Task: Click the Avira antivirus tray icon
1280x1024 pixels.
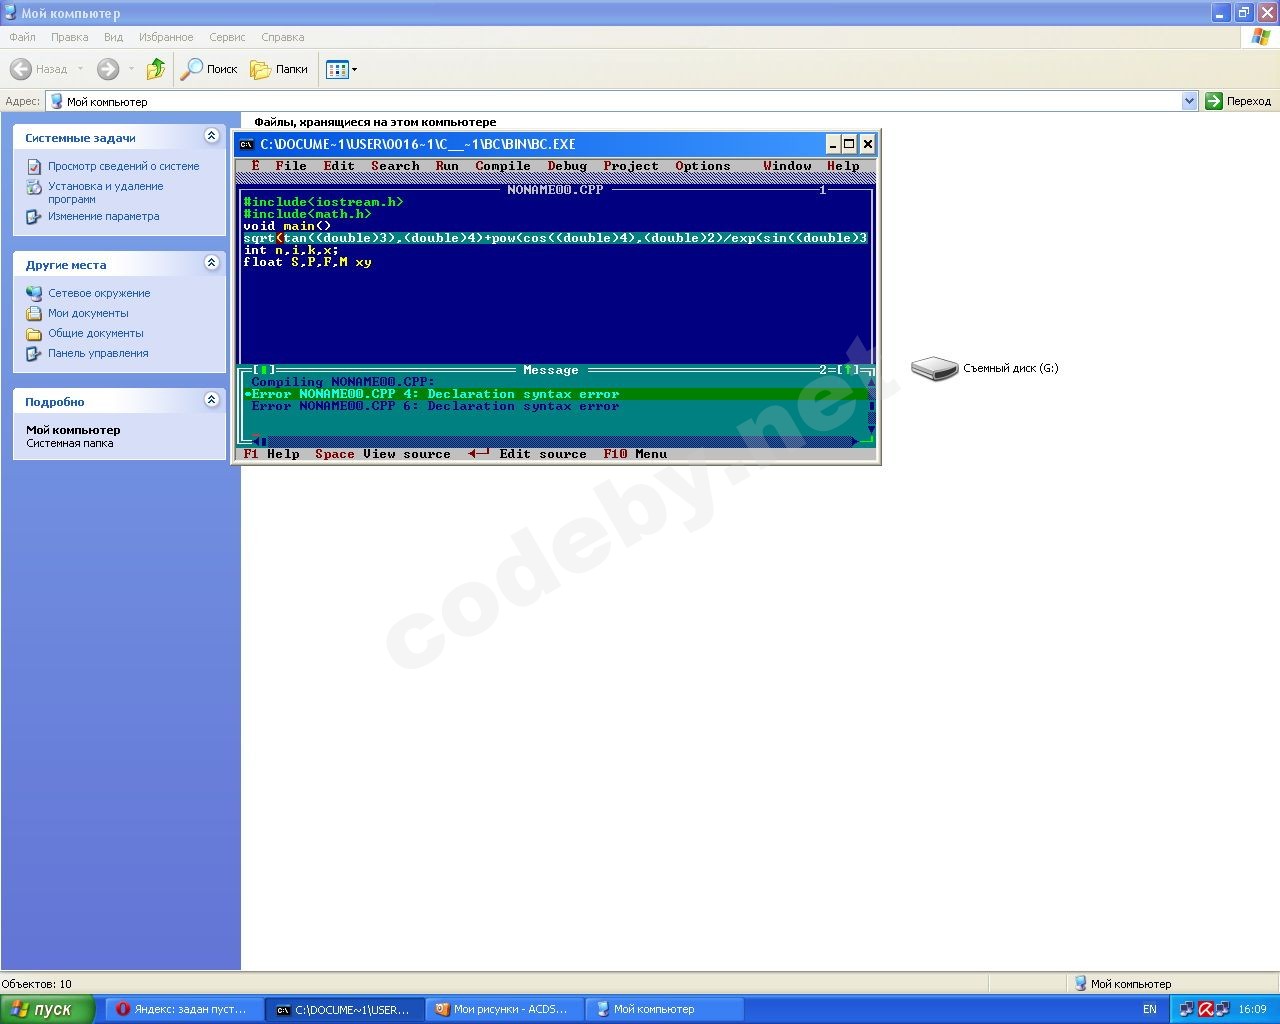Action: pyautogui.click(x=1206, y=1009)
